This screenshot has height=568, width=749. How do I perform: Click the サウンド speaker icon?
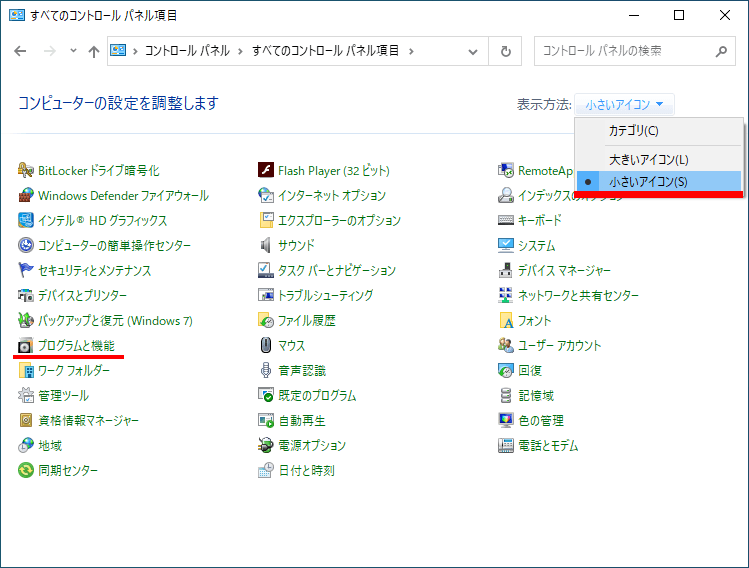point(266,246)
